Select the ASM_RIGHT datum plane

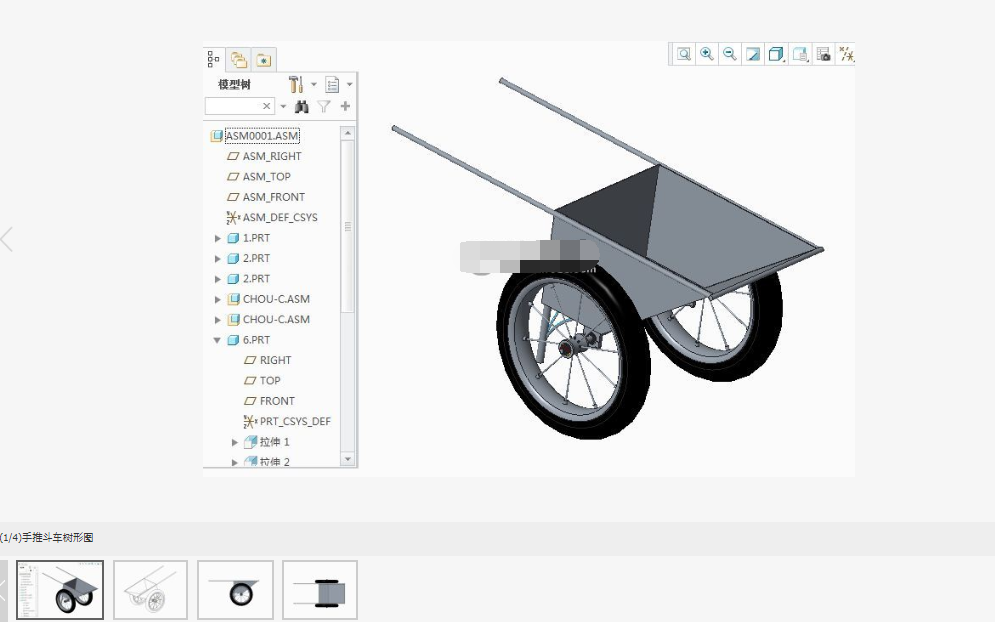pyautogui.click(x=272, y=156)
